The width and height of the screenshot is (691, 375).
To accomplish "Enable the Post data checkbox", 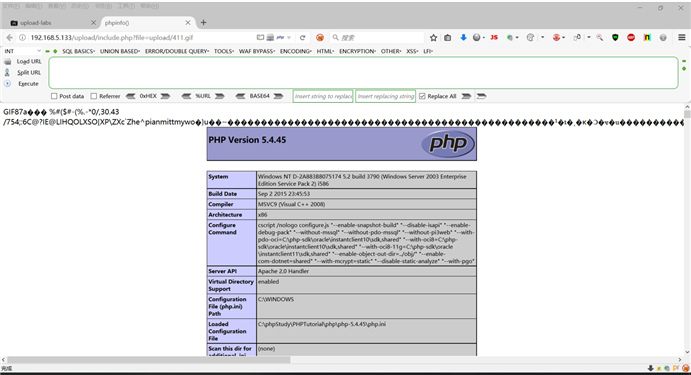I will tap(54, 96).
